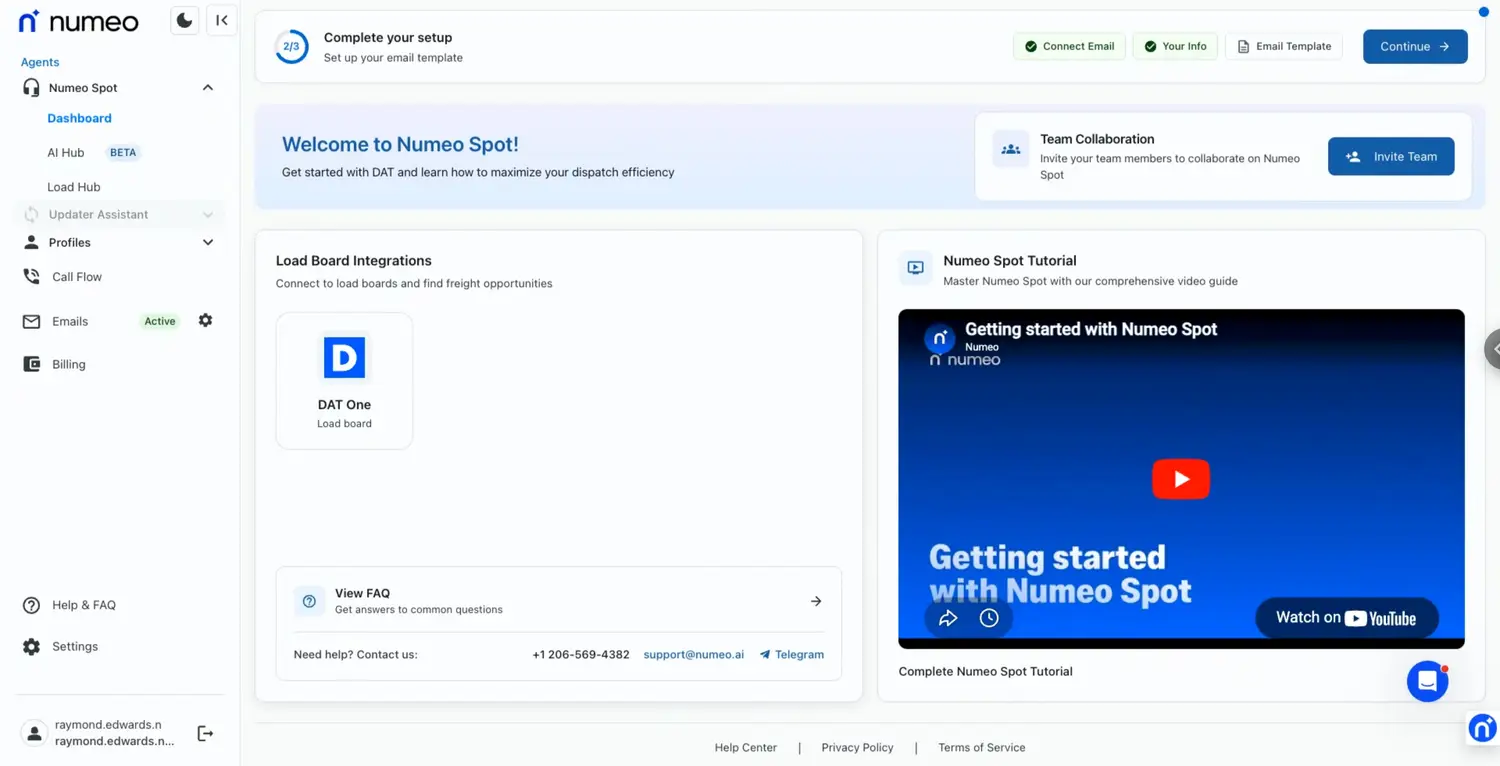Click the video share arrow icon
This screenshot has width=1500, height=766.
(948, 618)
